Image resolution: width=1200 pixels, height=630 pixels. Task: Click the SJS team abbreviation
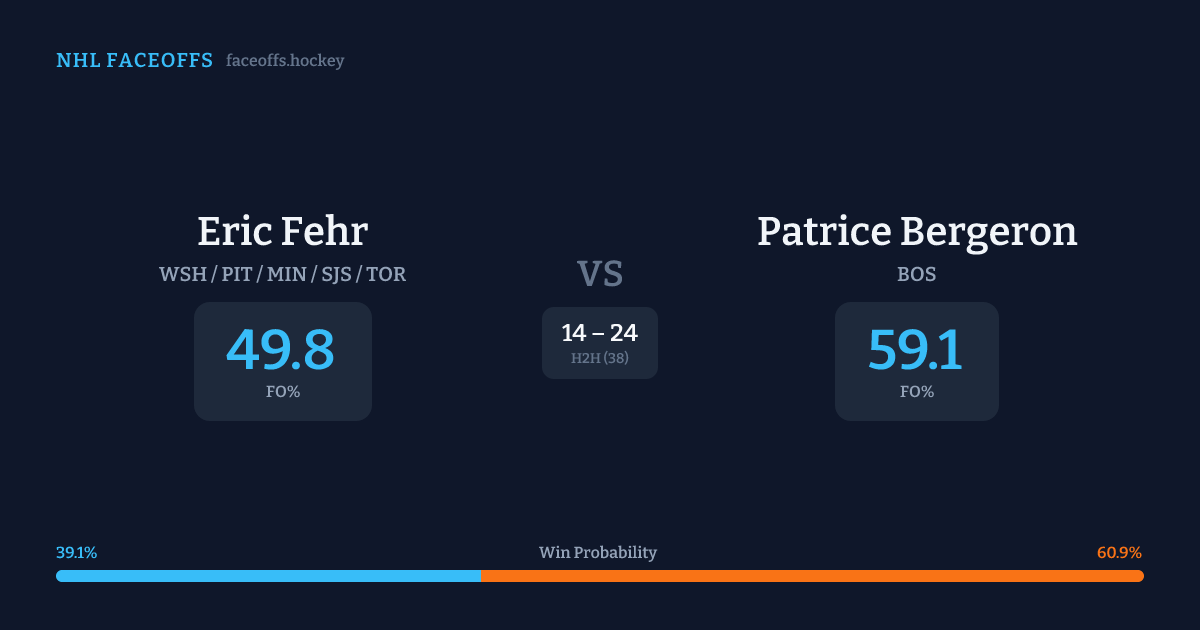point(337,274)
